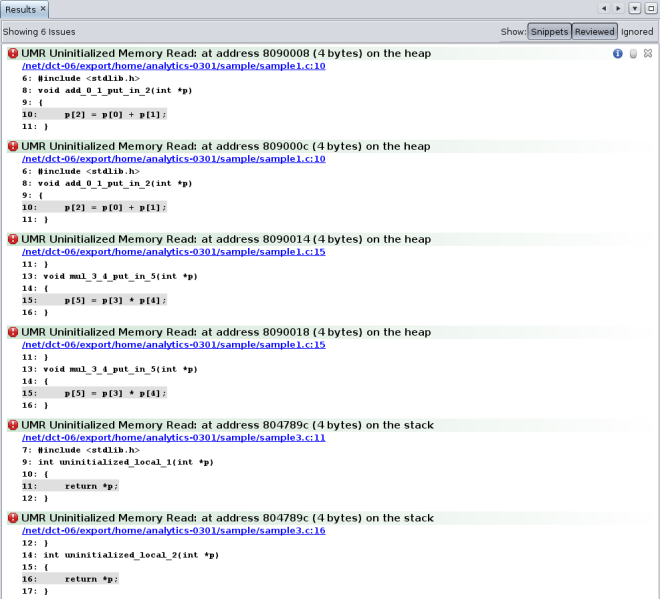Click the gray mark-reviewed icon on first issue

pos(633,53)
